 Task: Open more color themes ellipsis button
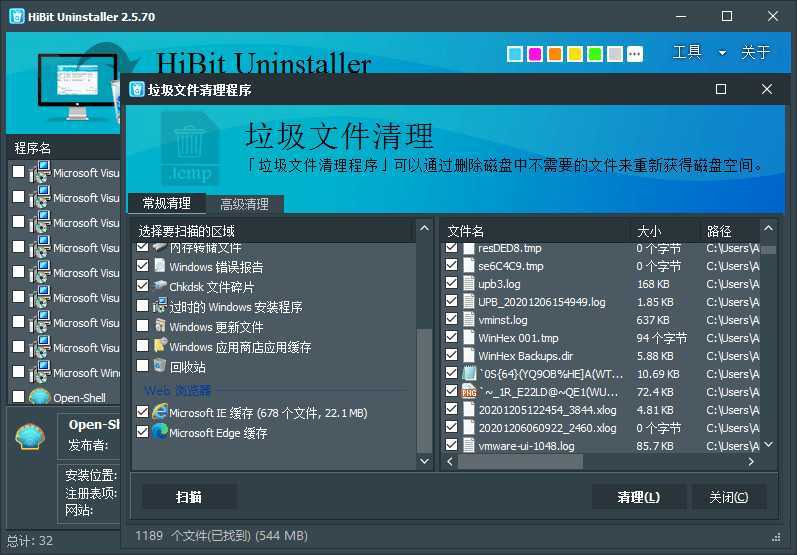point(635,54)
